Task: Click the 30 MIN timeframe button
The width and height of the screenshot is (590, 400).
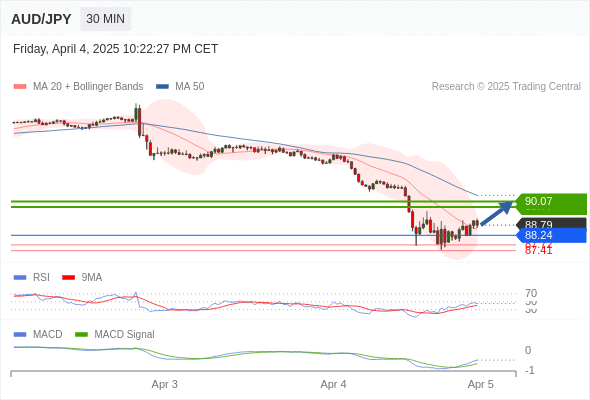Action: 105,19
